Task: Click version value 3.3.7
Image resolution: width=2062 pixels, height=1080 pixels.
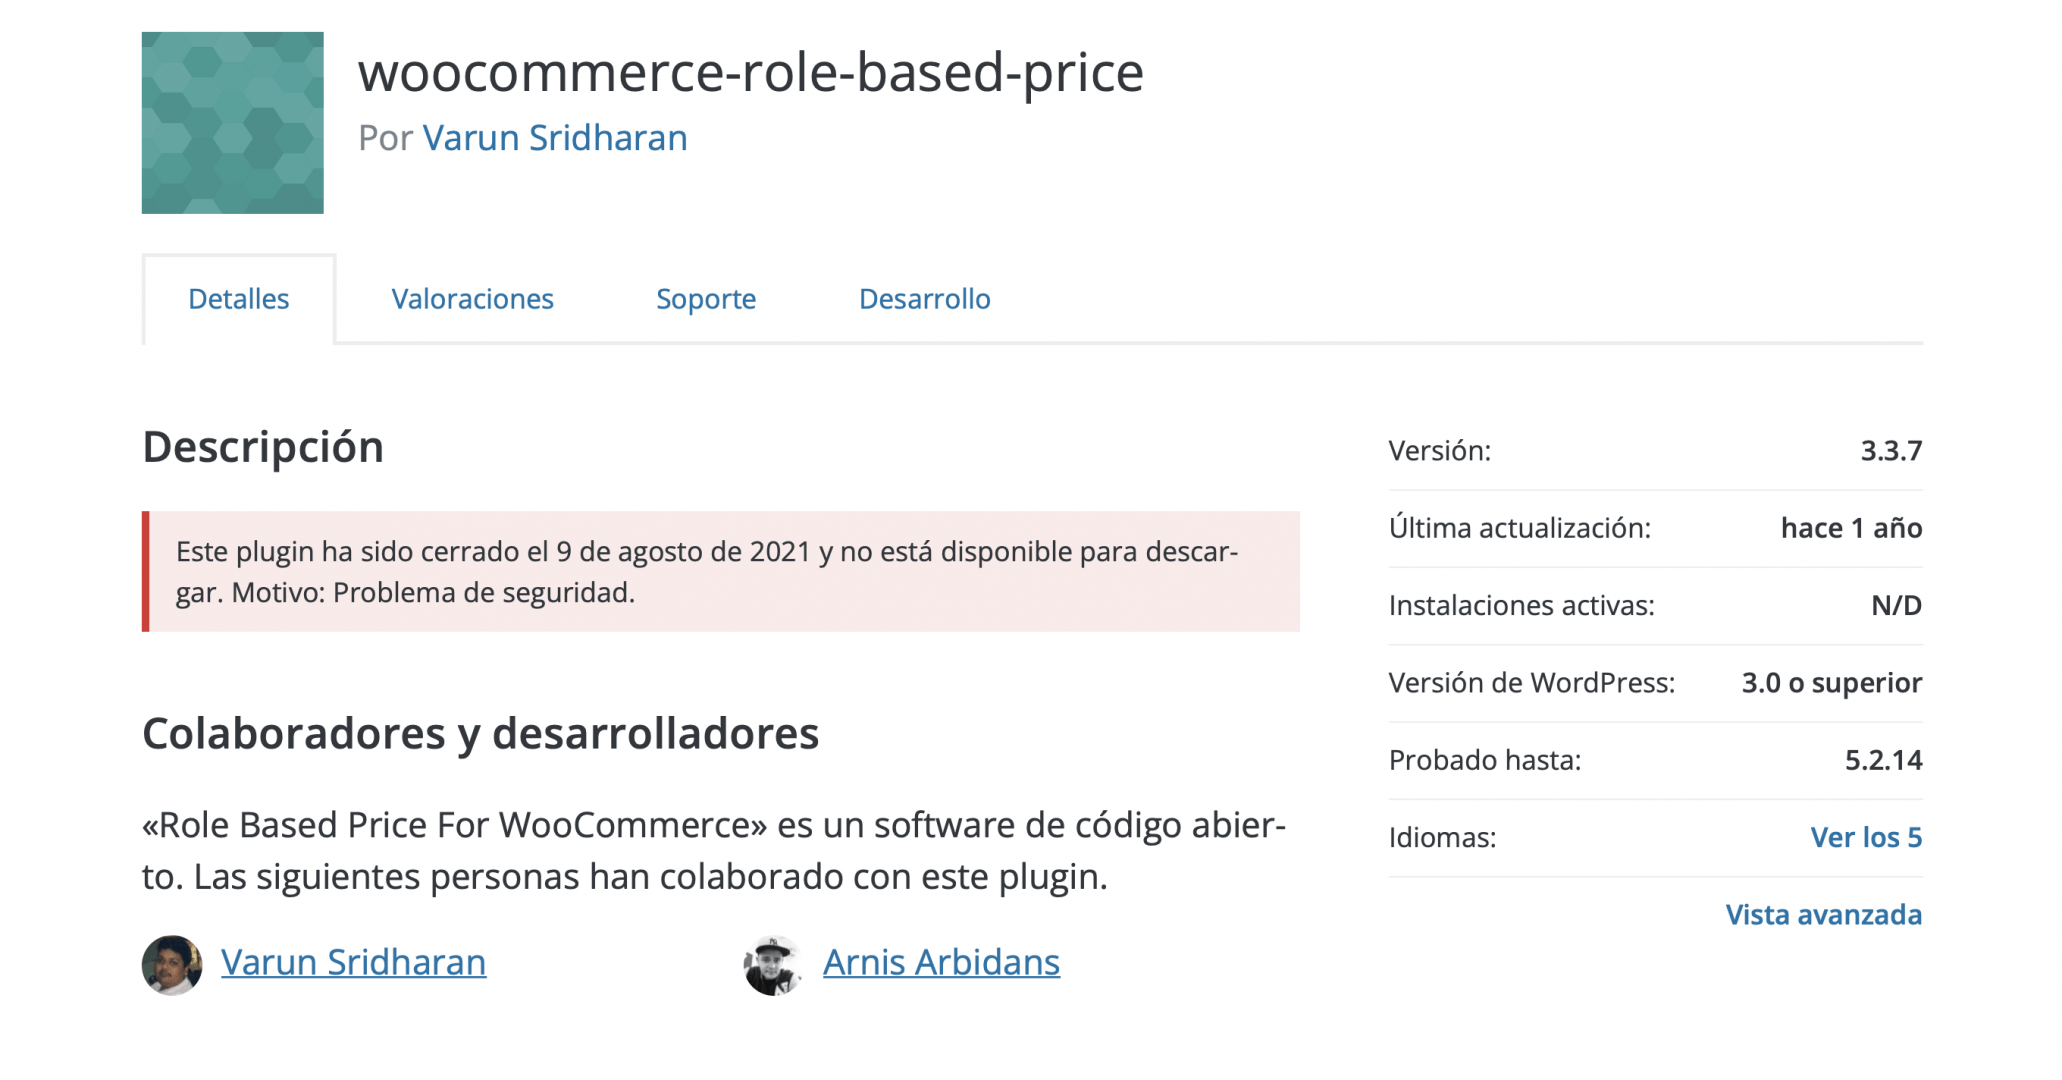Action: pyautogui.click(x=1891, y=450)
